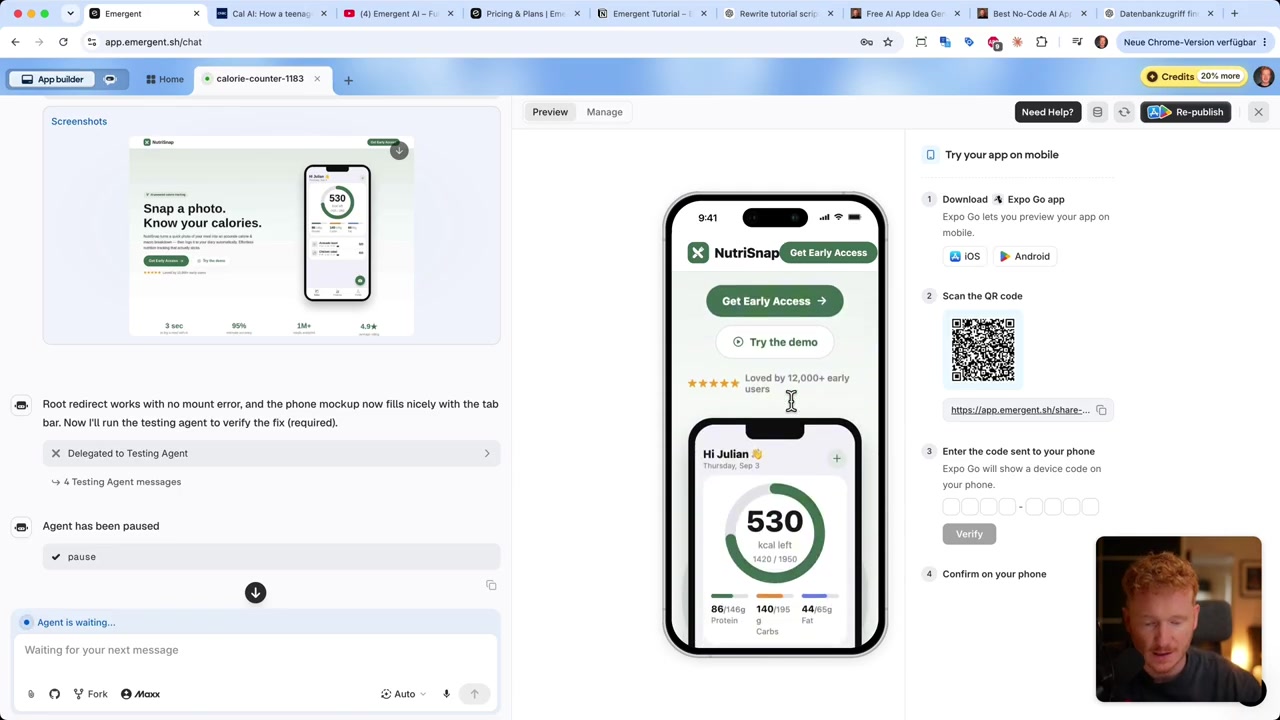The image size is (1280, 720).
Task: Start voice input with the microphone
Action: (446, 694)
